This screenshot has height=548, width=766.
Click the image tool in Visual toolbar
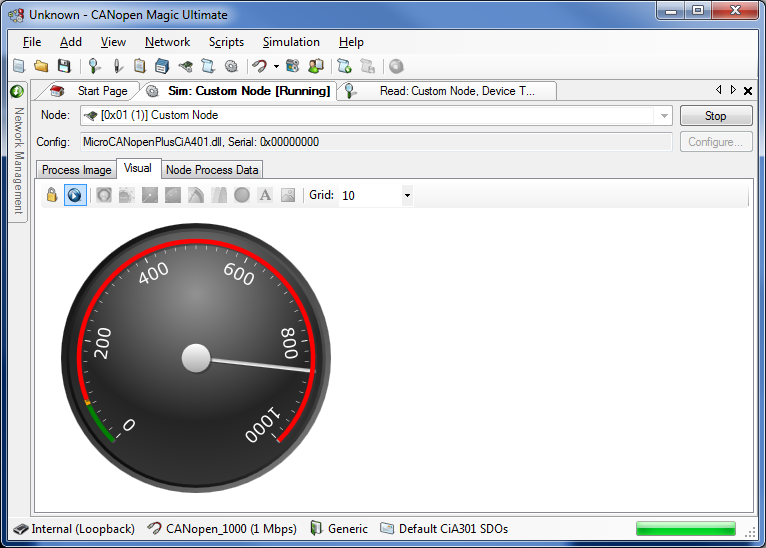[288, 196]
